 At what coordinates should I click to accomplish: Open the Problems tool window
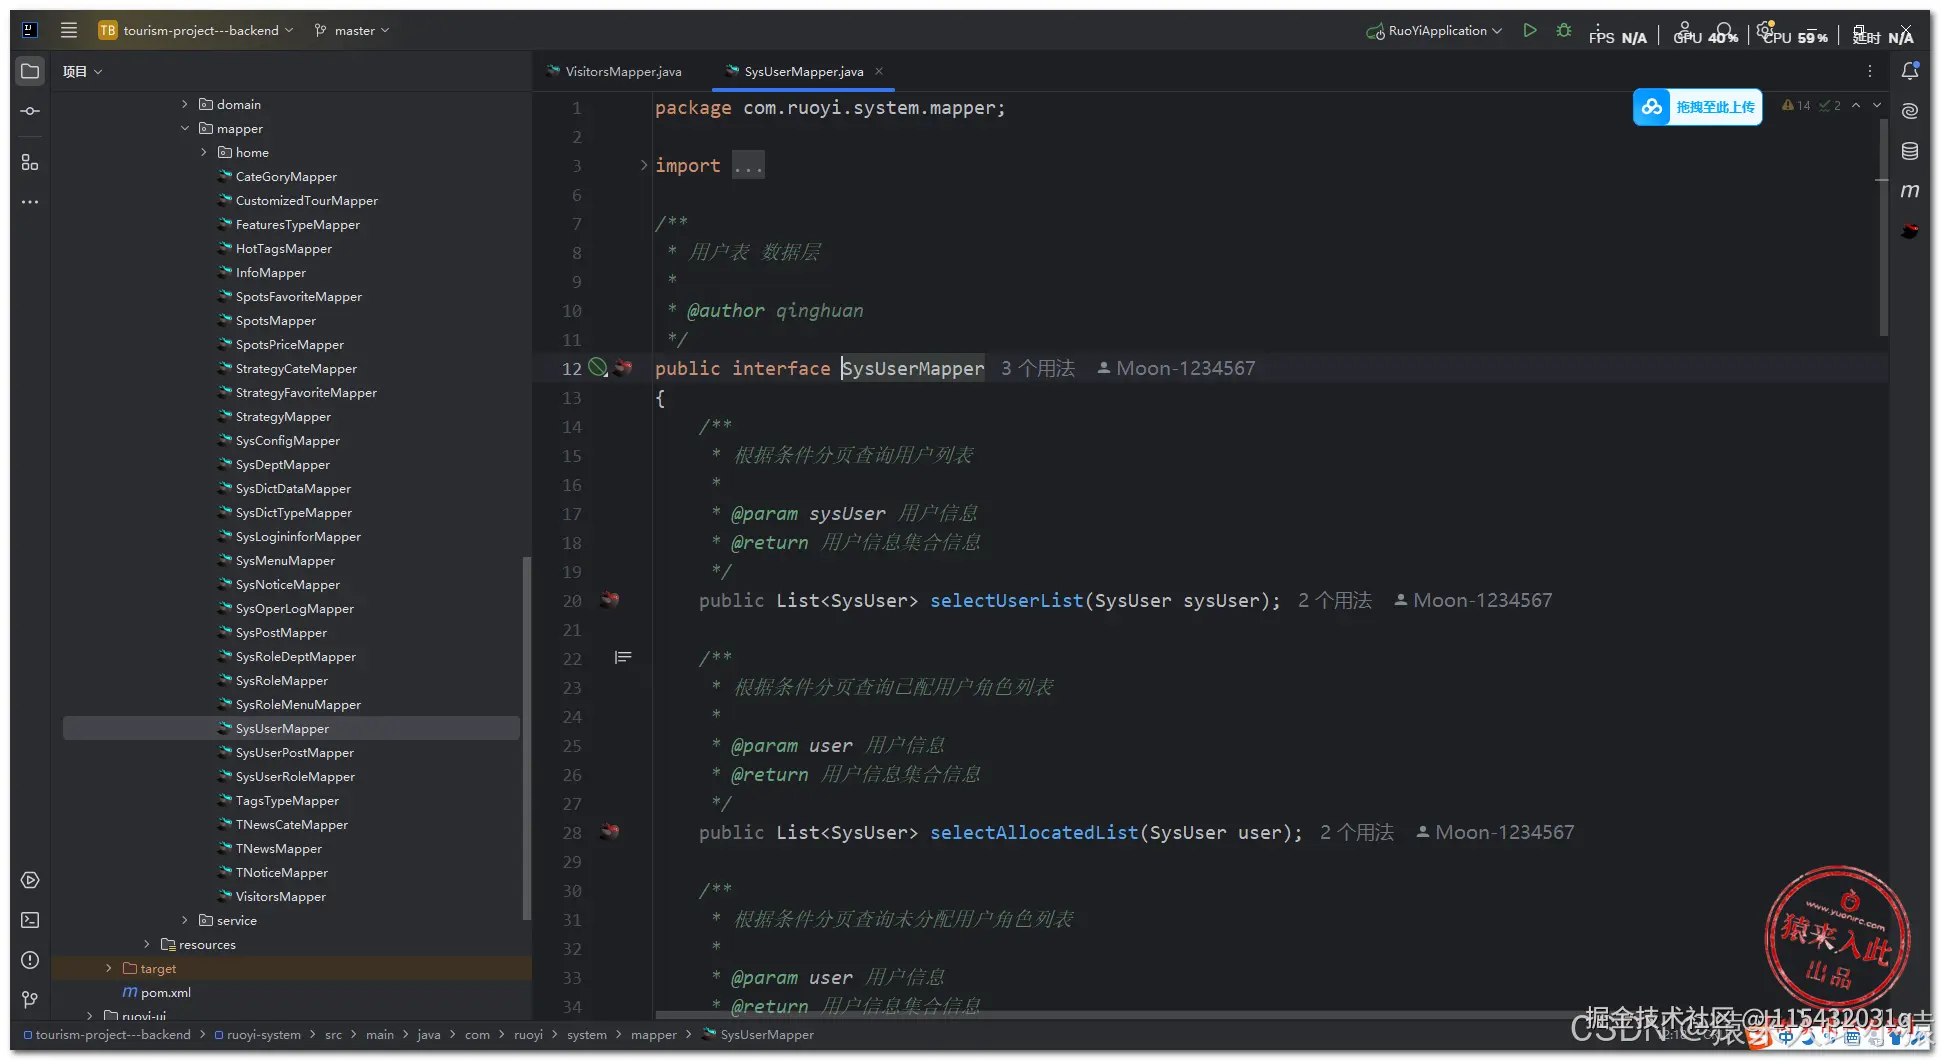coord(30,960)
